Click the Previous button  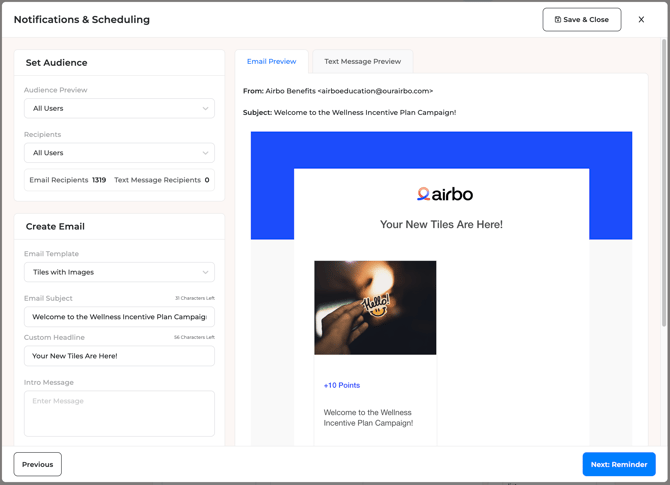pos(38,464)
